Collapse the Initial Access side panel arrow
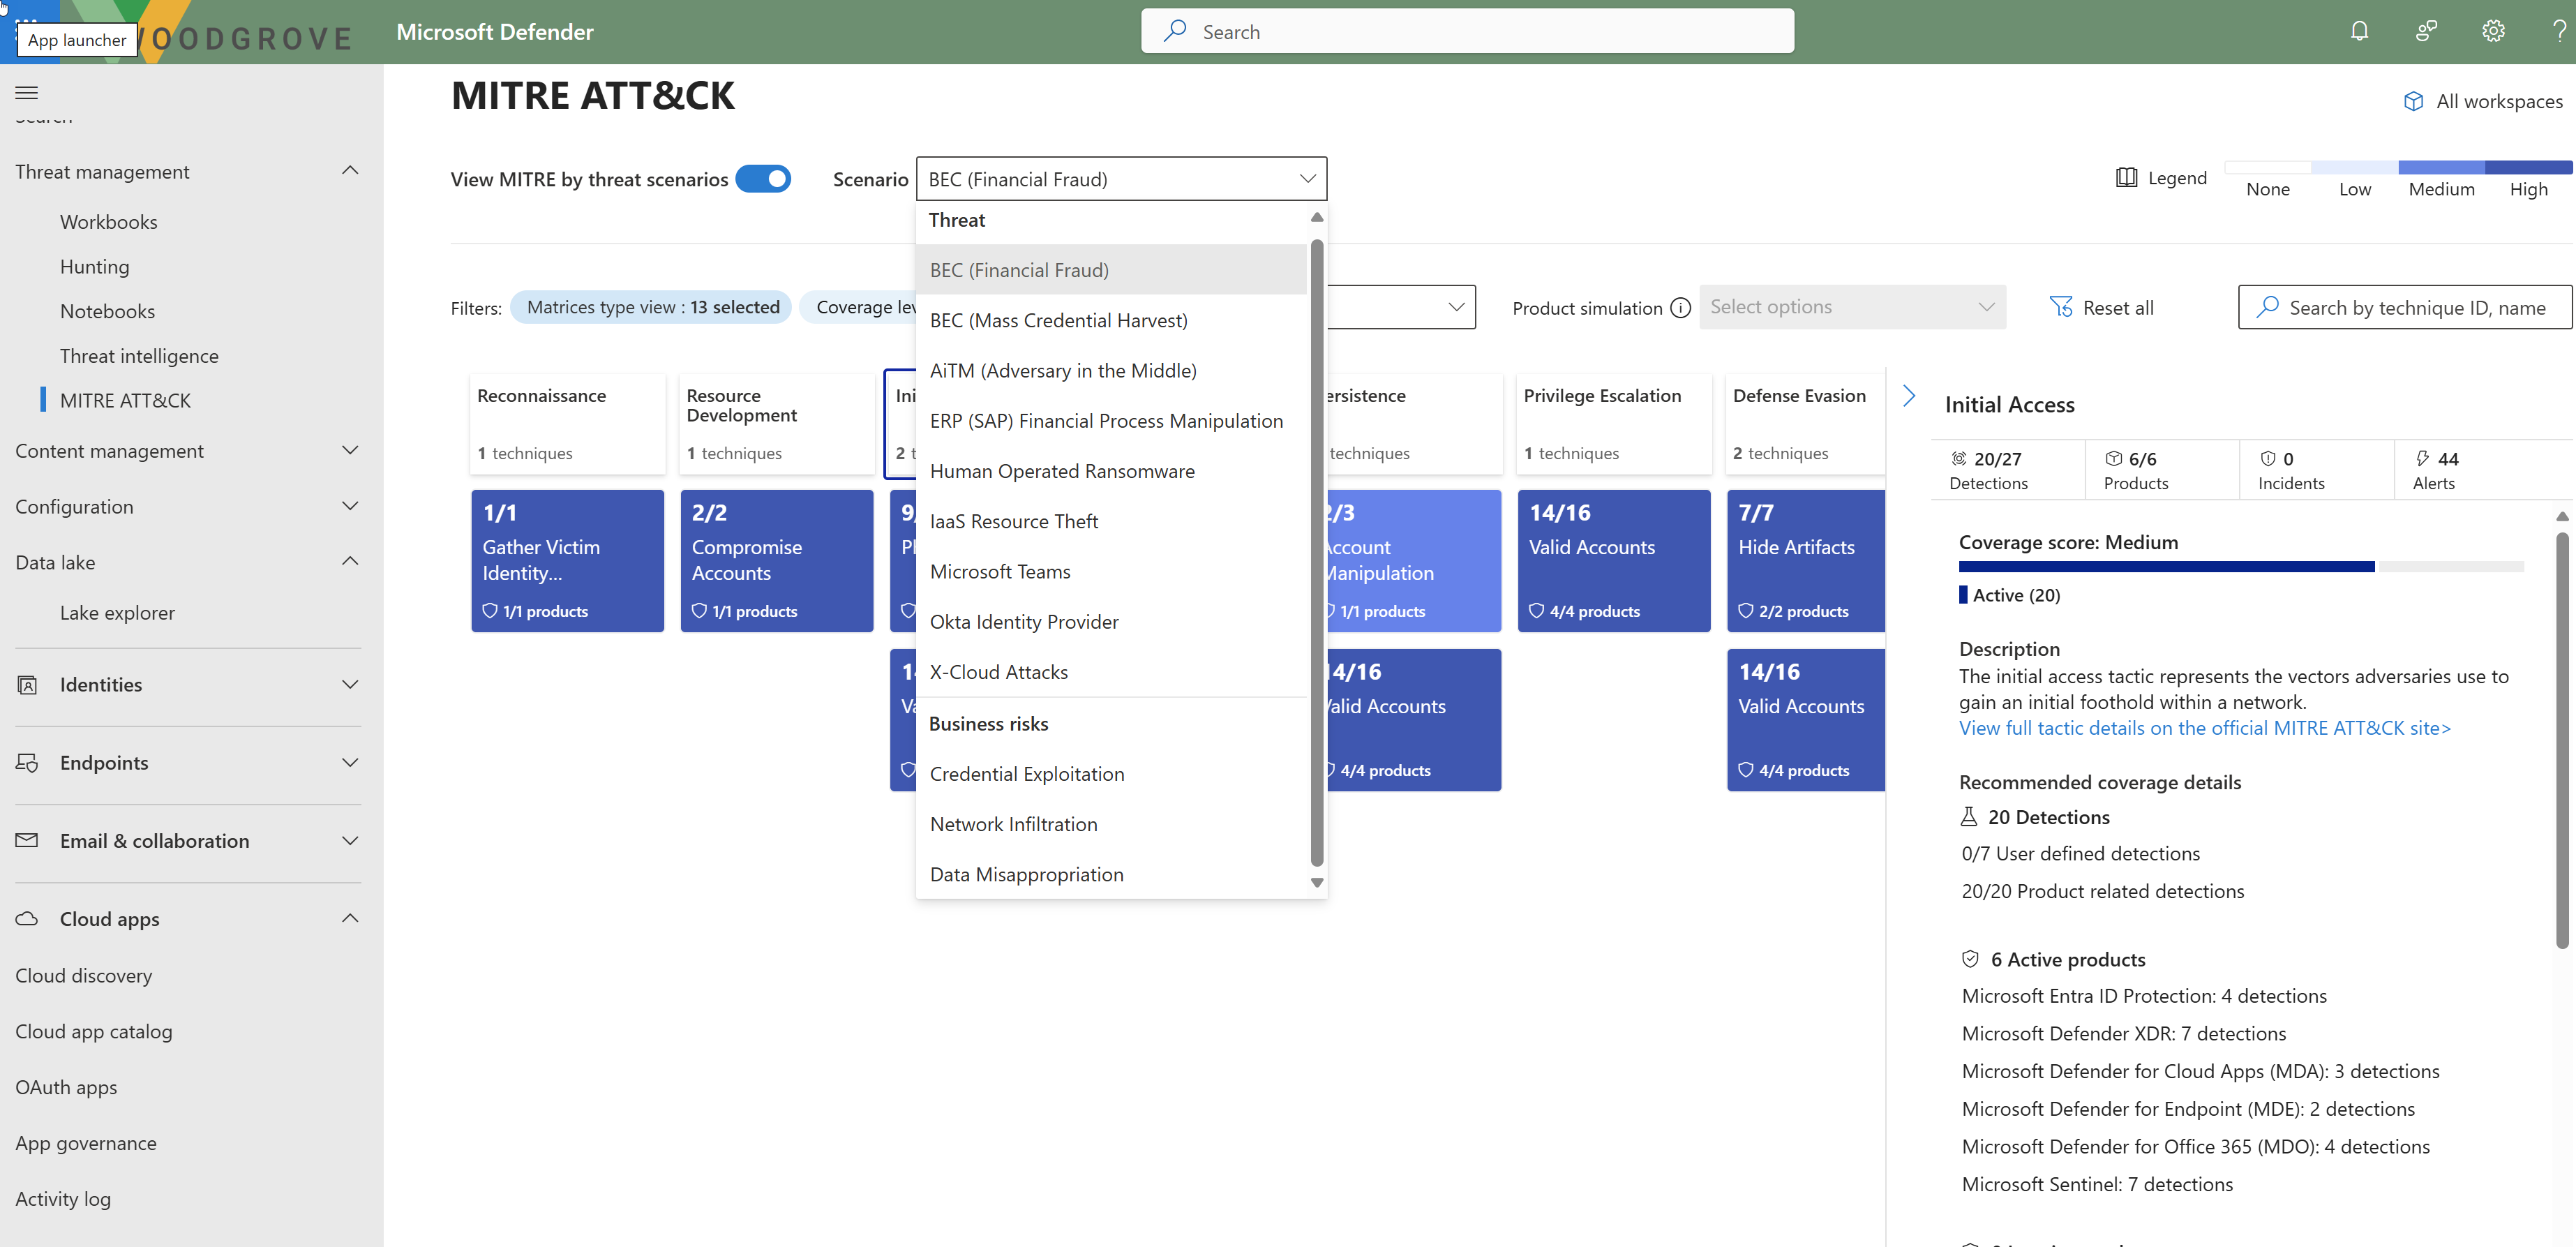 coord(1908,396)
